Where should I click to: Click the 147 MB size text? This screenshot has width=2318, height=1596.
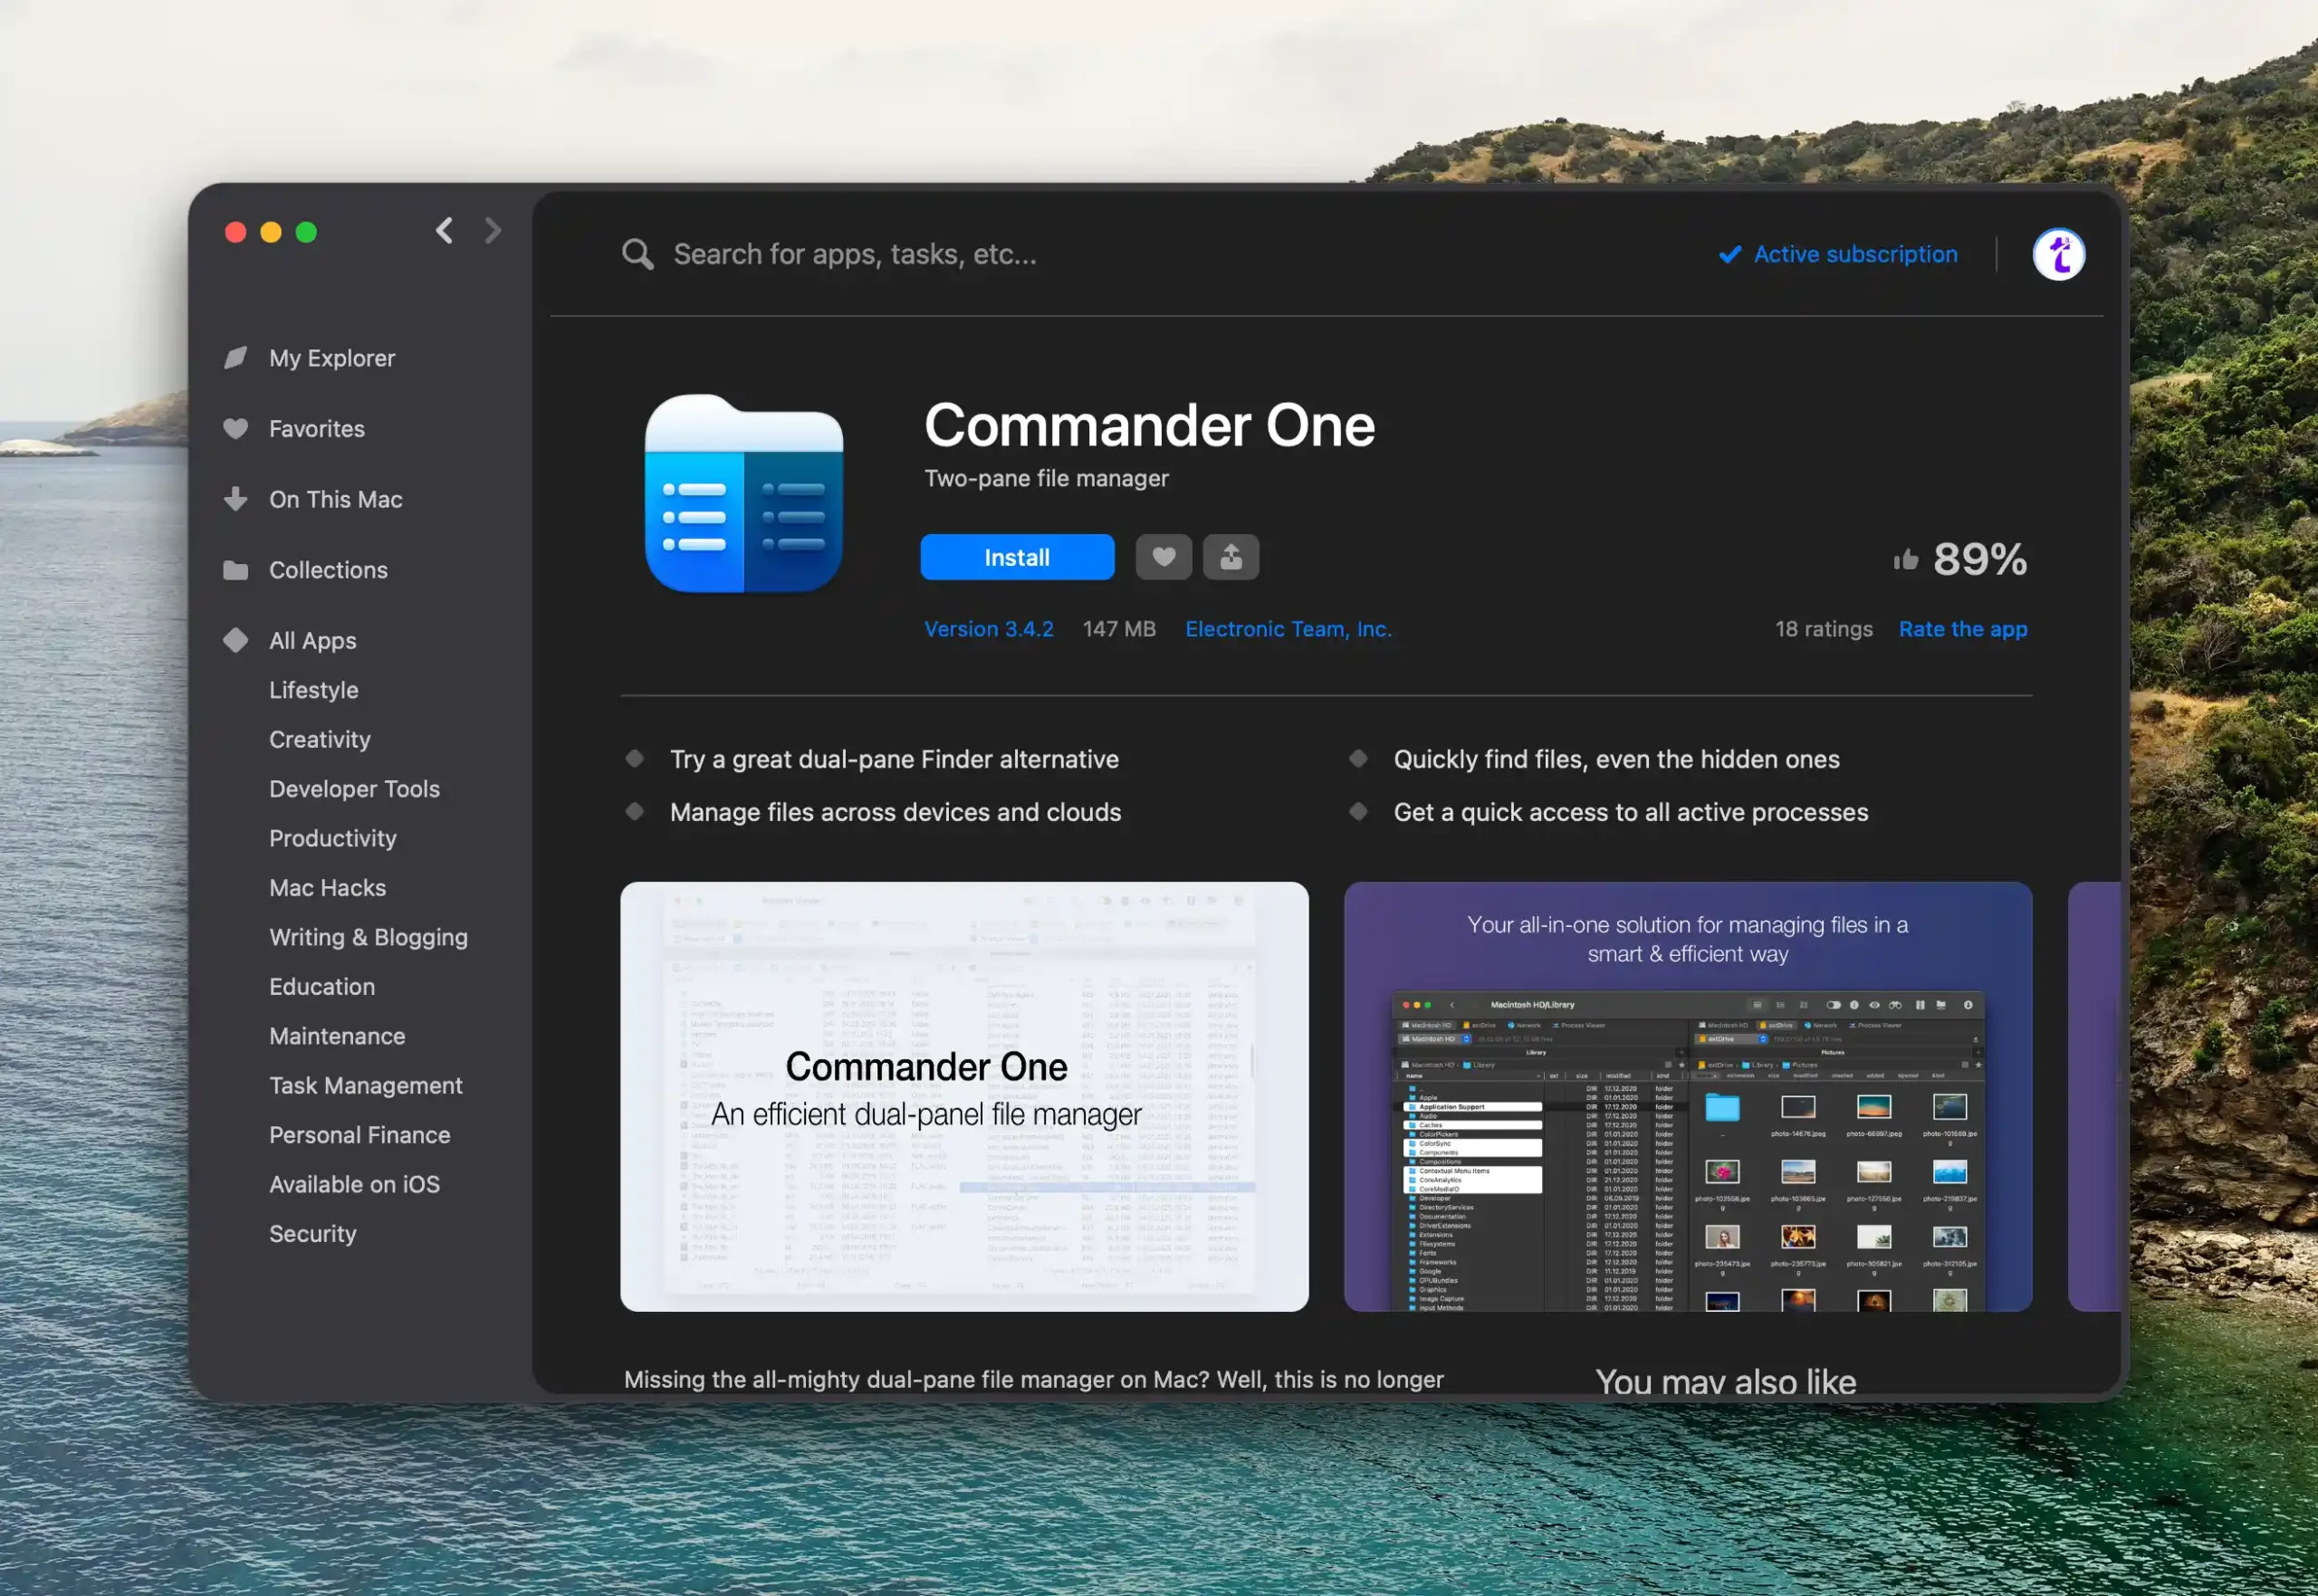[x=1119, y=629]
